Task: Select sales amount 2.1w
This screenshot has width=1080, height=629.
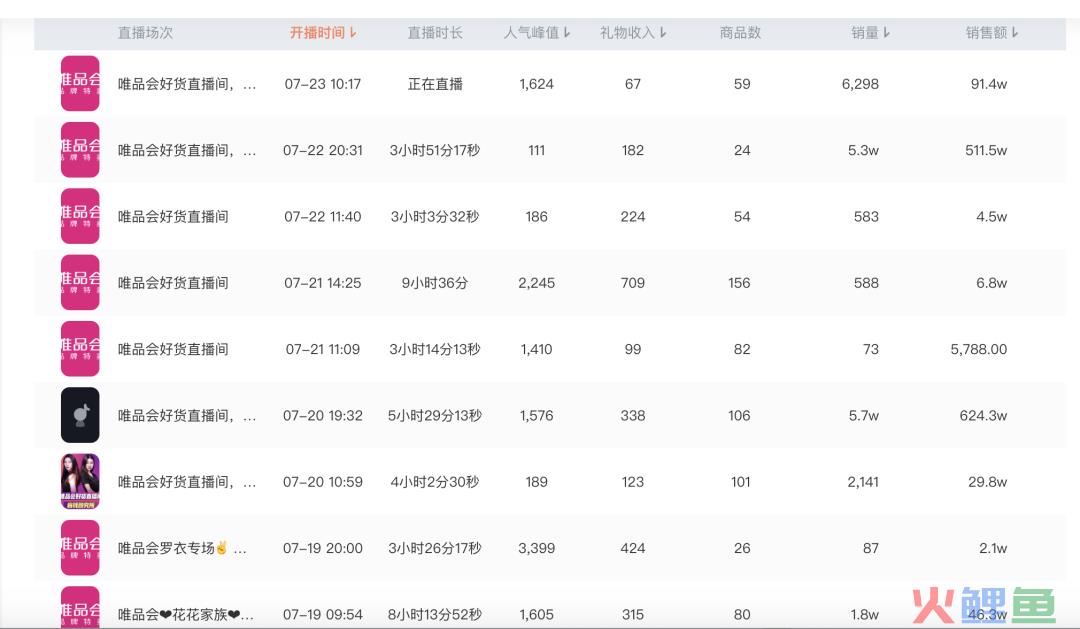Action: pos(993,548)
